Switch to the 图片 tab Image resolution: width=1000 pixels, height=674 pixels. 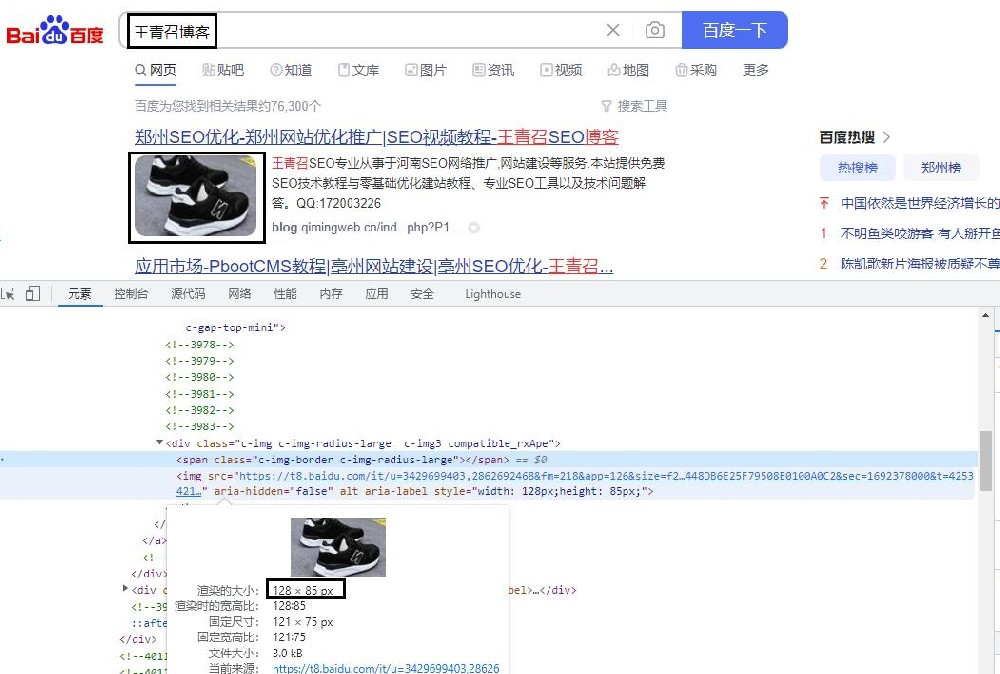[426, 70]
